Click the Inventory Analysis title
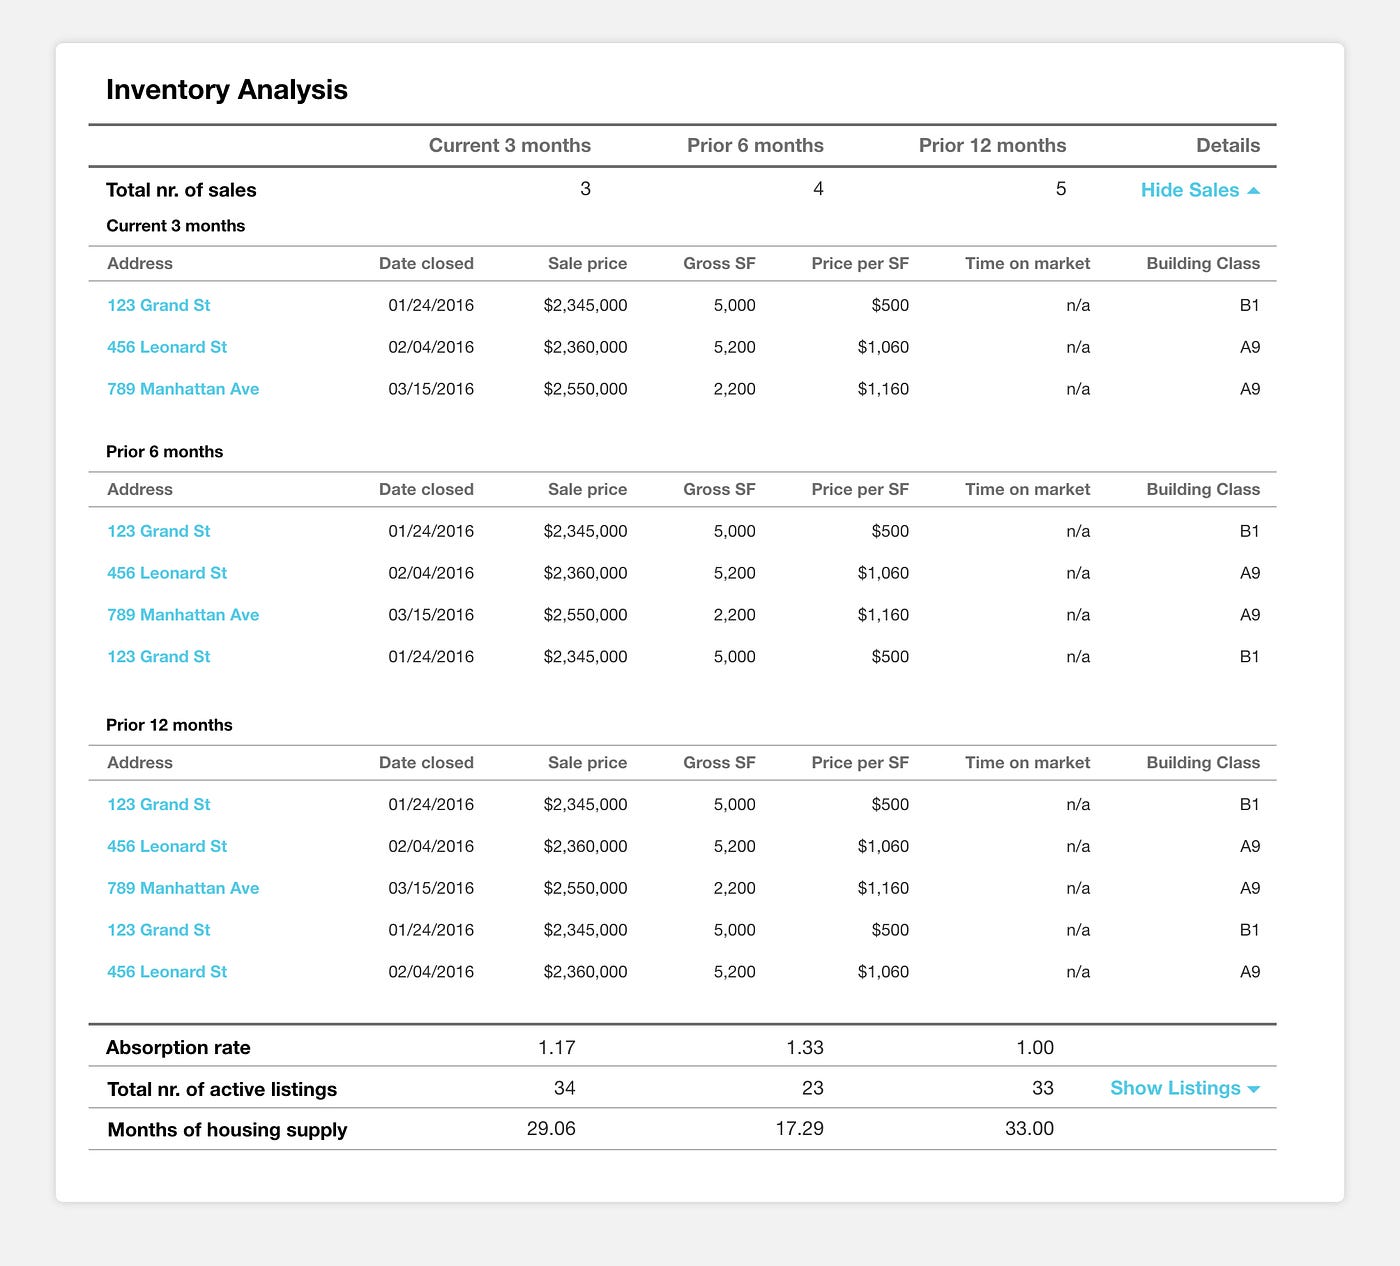1400x1266 pixels. click(x=227, y=89)
